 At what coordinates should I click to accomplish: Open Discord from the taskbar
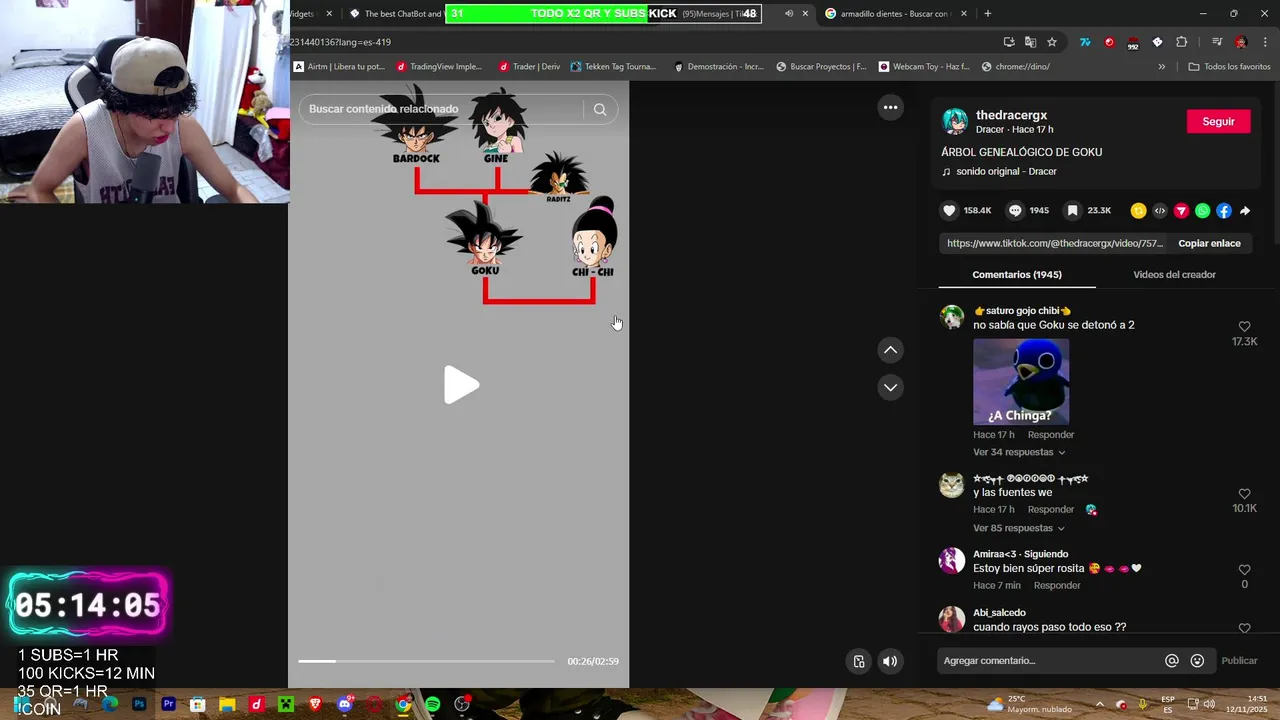click(345, 705)
